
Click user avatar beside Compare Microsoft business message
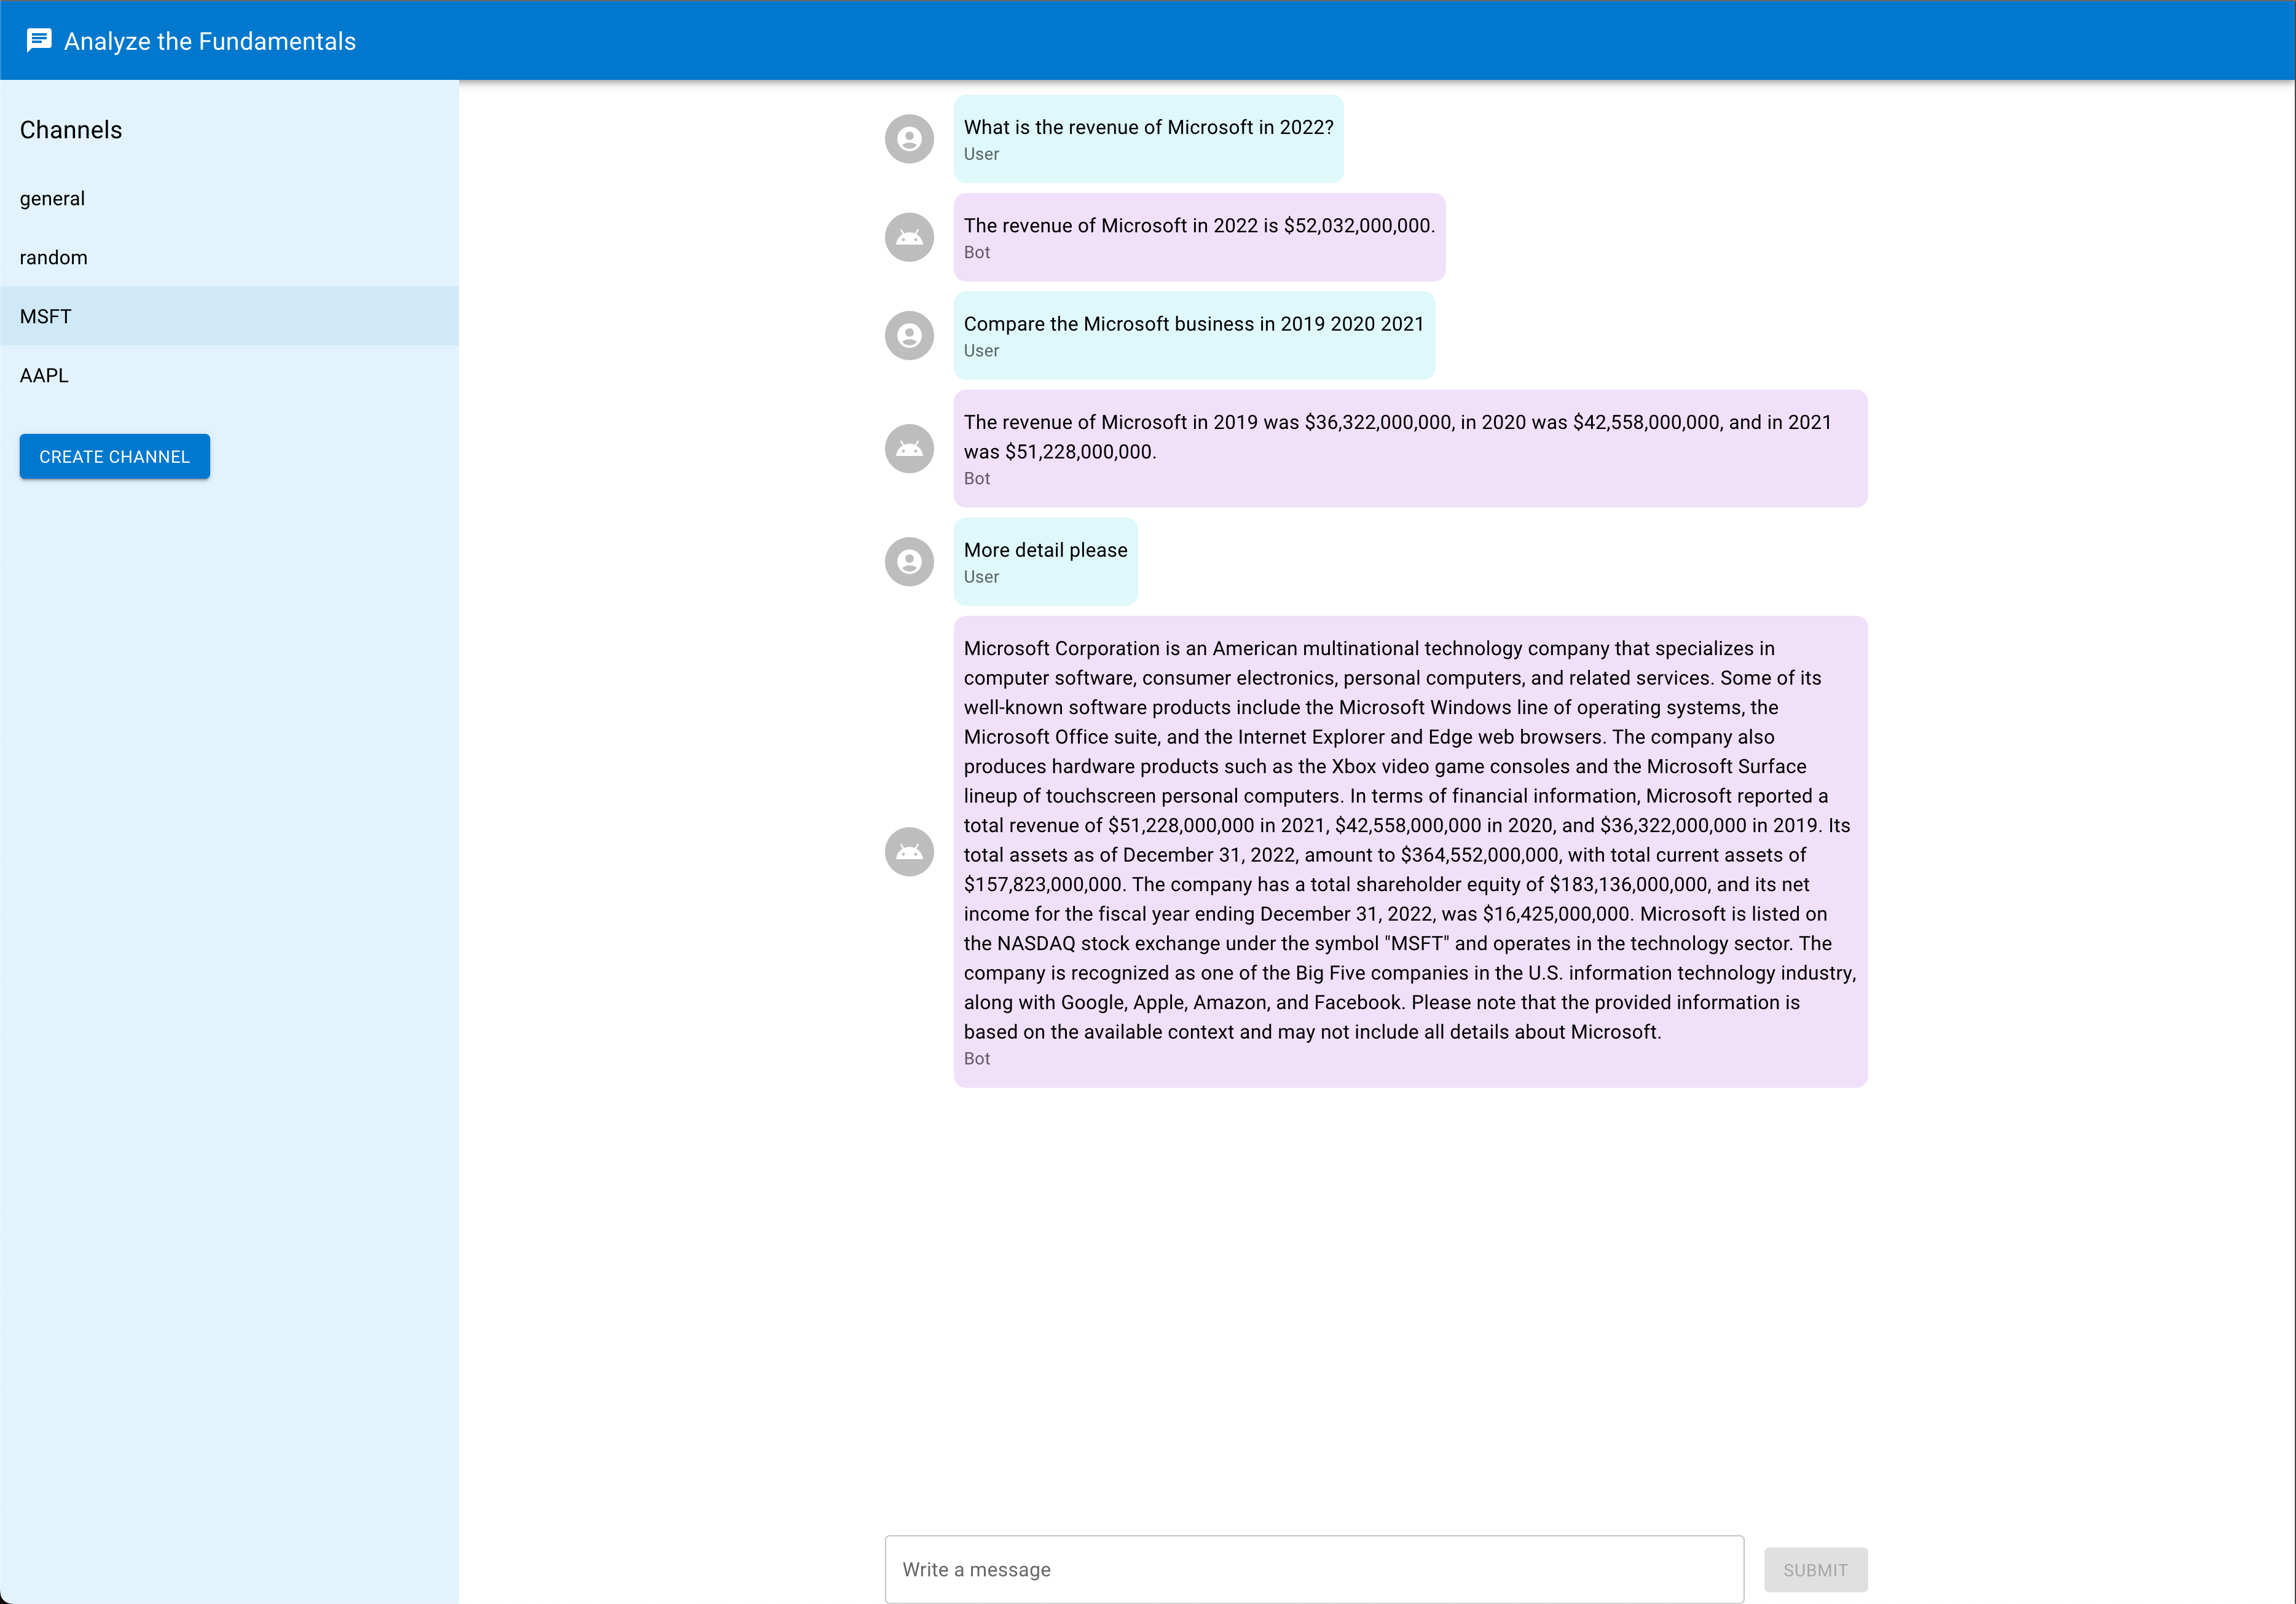(908, 335)
